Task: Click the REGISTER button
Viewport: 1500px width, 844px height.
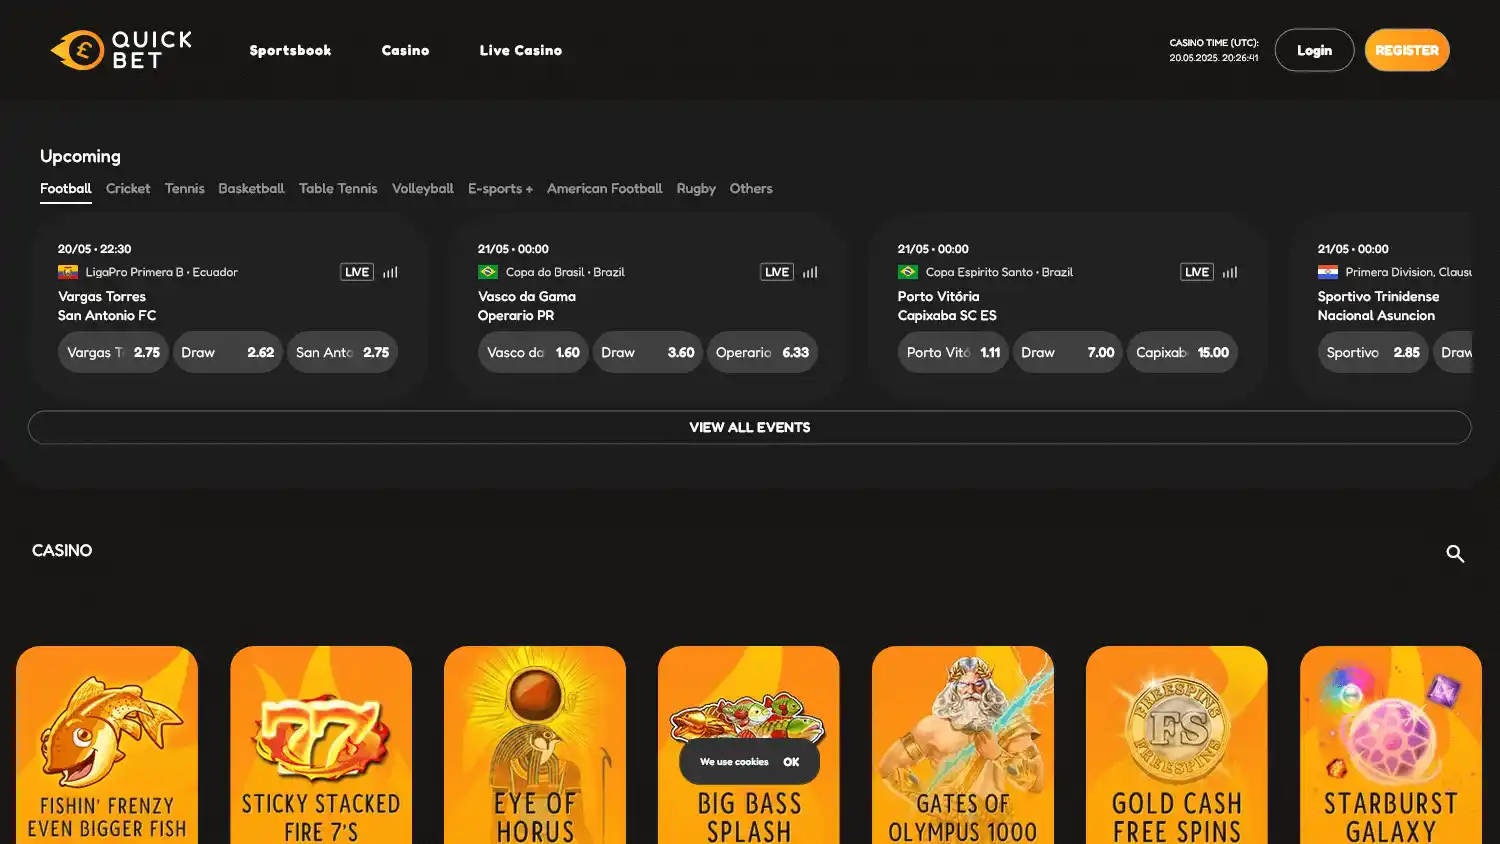Action: (1407, 50)
